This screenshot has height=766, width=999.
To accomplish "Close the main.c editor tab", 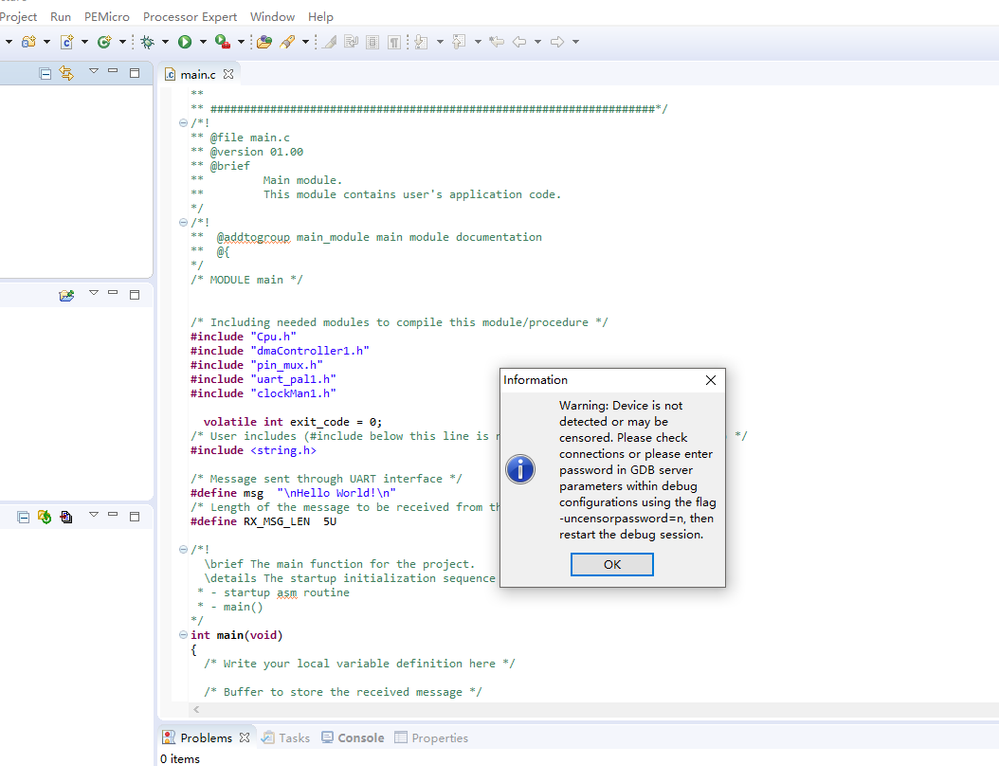I will [x=228, y=75].
